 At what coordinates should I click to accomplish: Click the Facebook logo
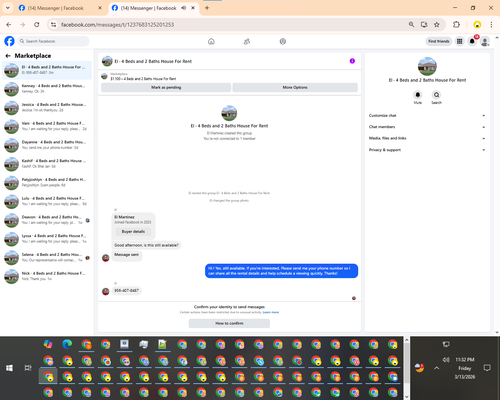pos(9,41)
